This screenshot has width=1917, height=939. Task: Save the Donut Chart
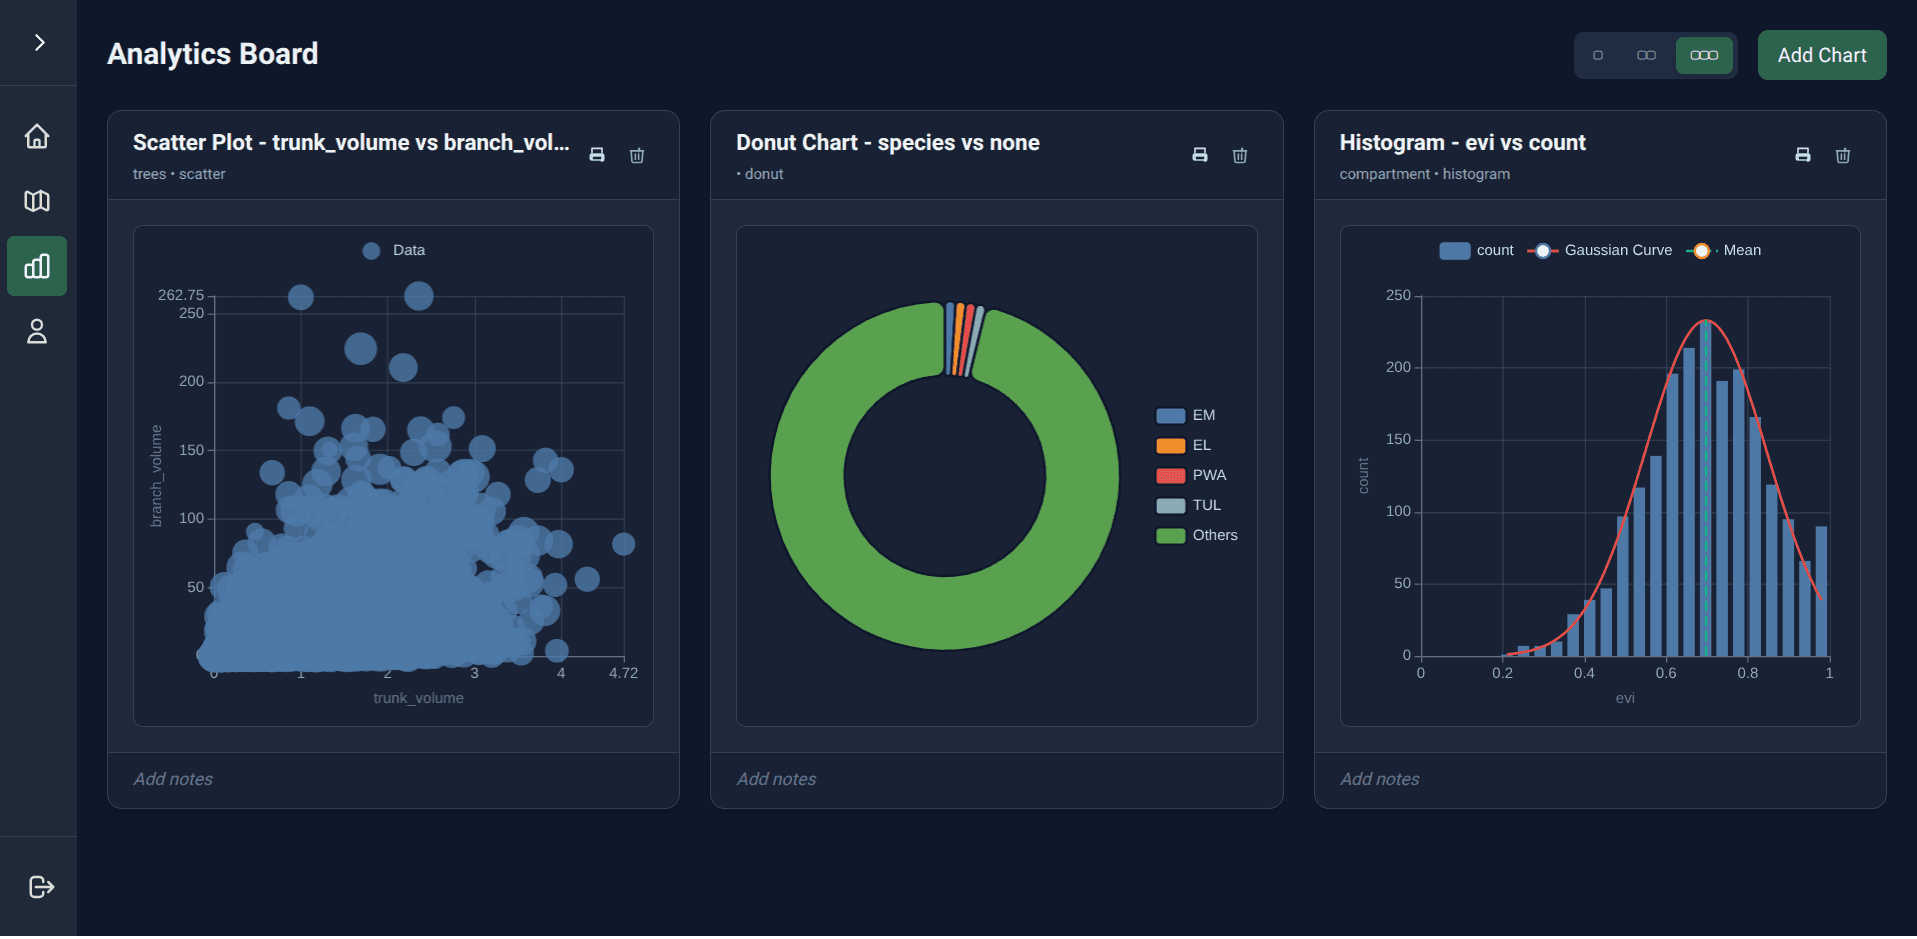coord(1200,155)
